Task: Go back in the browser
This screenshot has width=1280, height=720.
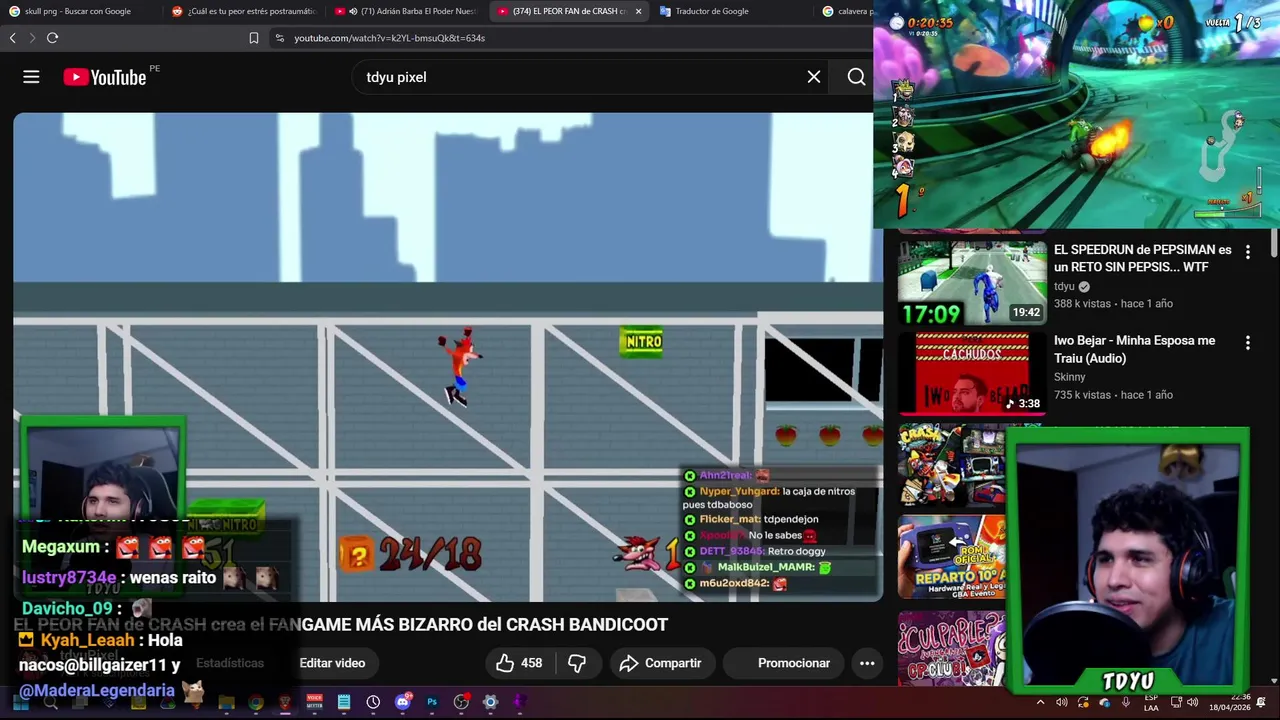Action: (12, 38)
